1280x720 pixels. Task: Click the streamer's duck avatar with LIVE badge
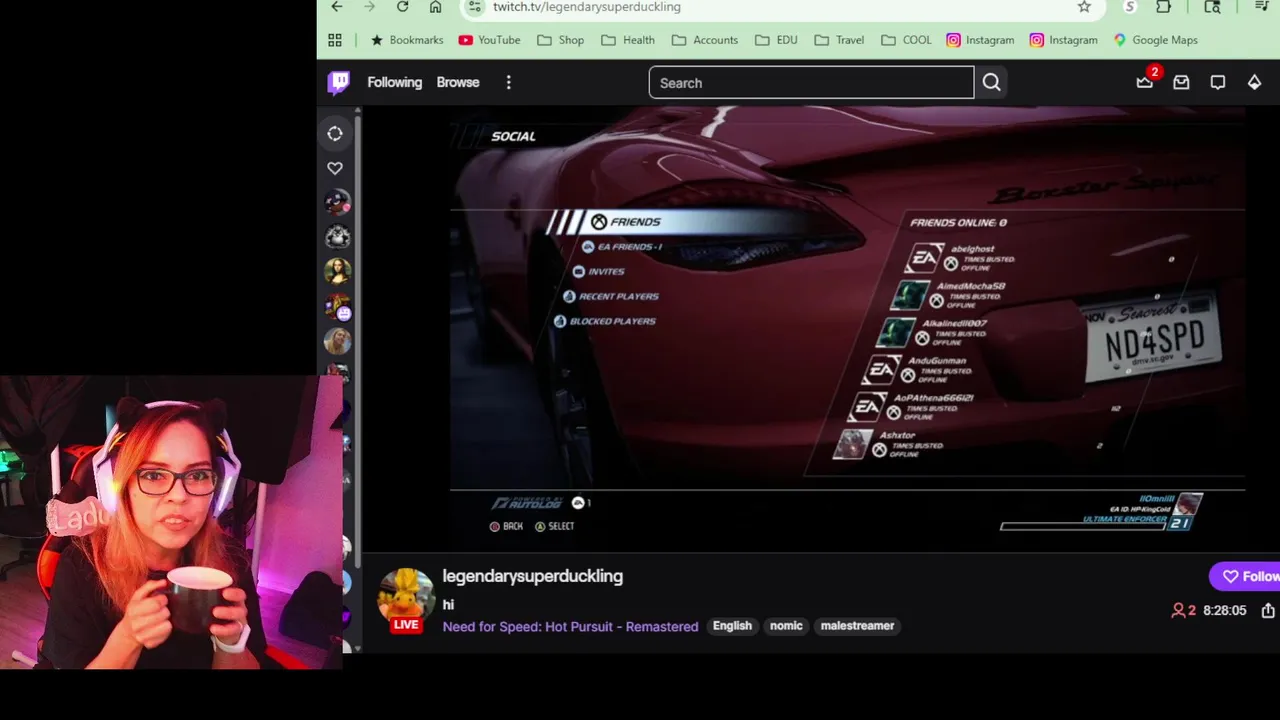click(x=405, y=600)
